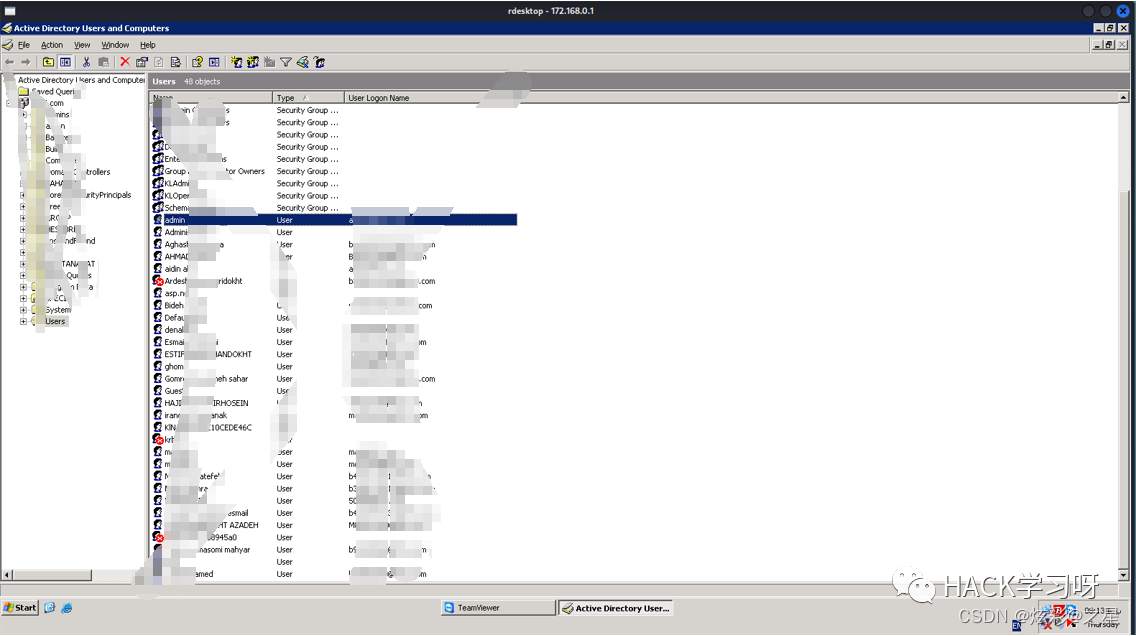Click the Up one level folder icon
Viewport: 1136px width, 636px height.
coord(48,62)
